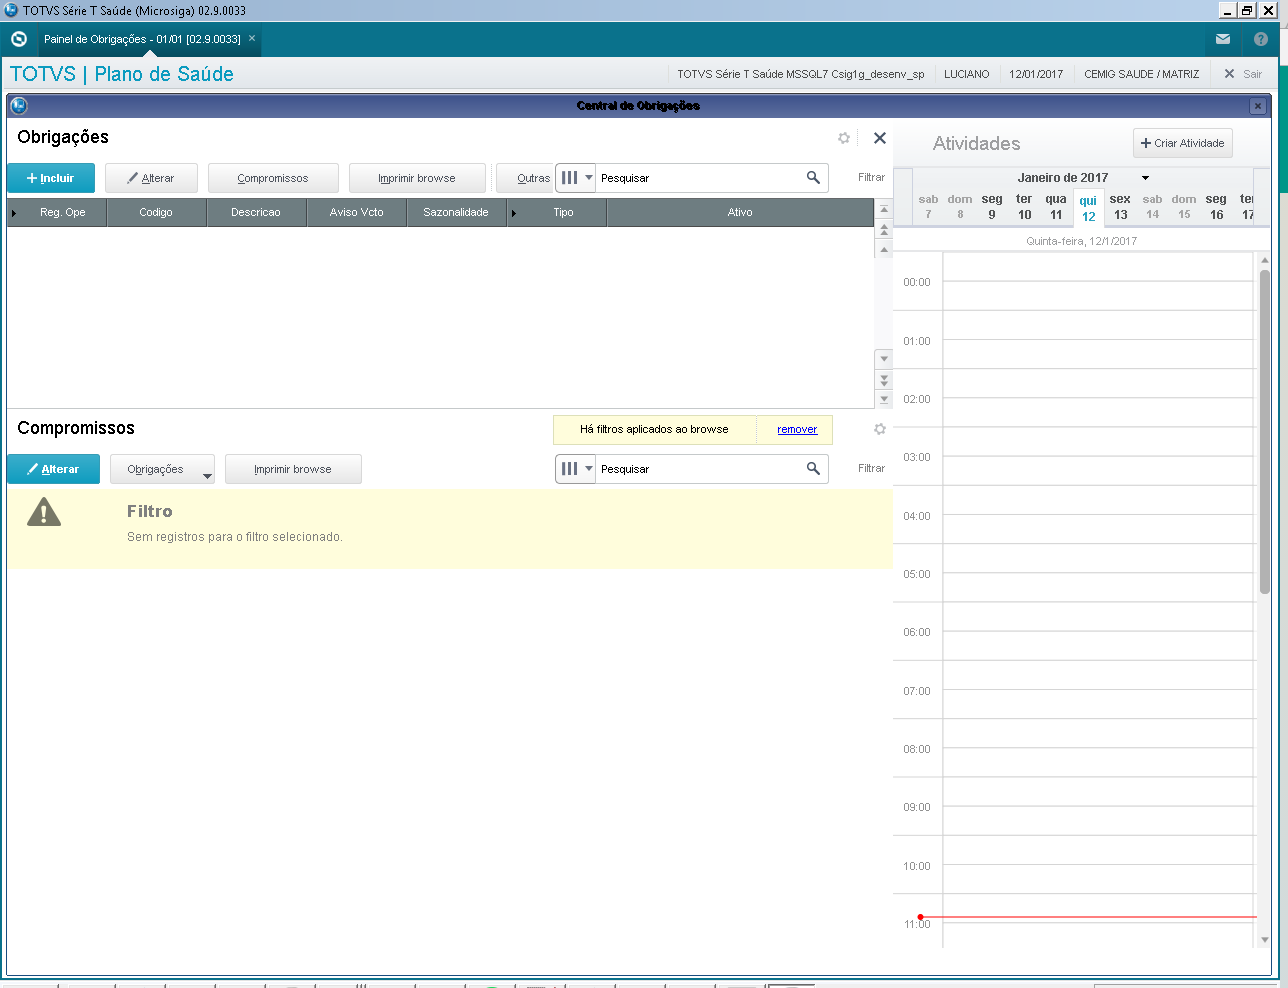1288x988 pixels.
Task: Click the CEMIG SAUDE / MATRIZ company label
Action: (1141, 74)
